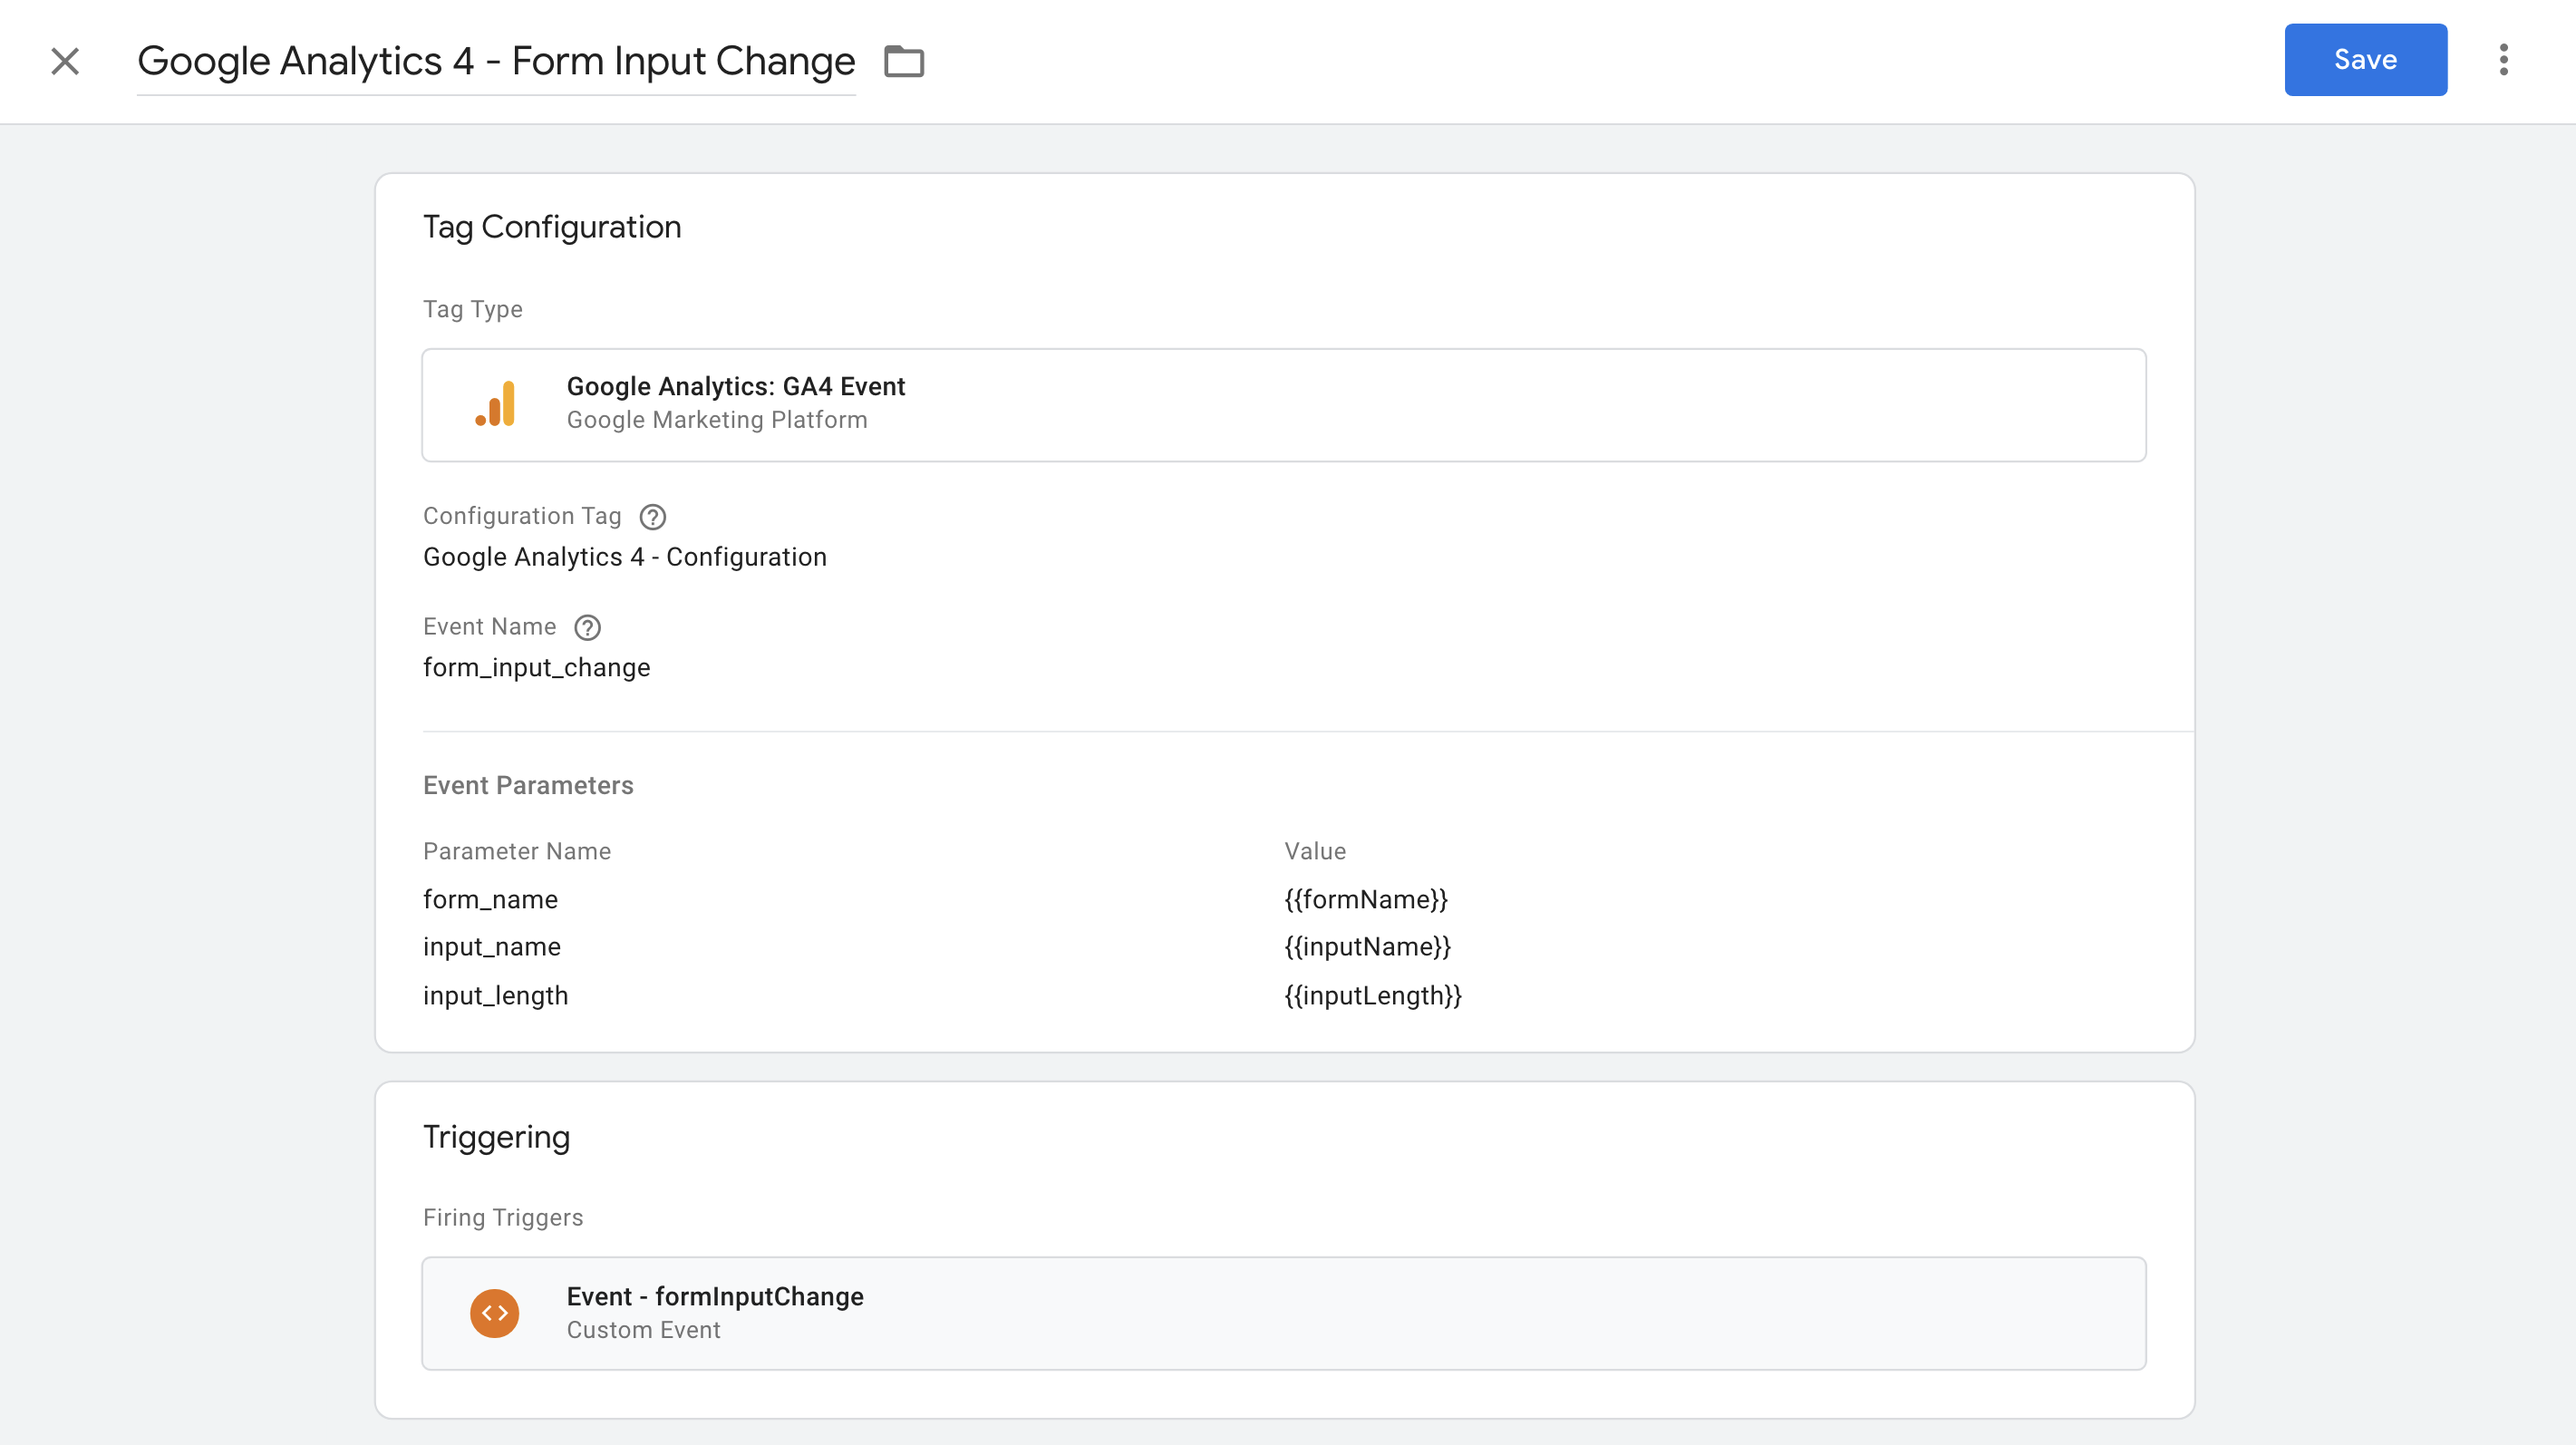Click the Triggering section heading
This screenshot has height=1445, width=2576.
497,1138
